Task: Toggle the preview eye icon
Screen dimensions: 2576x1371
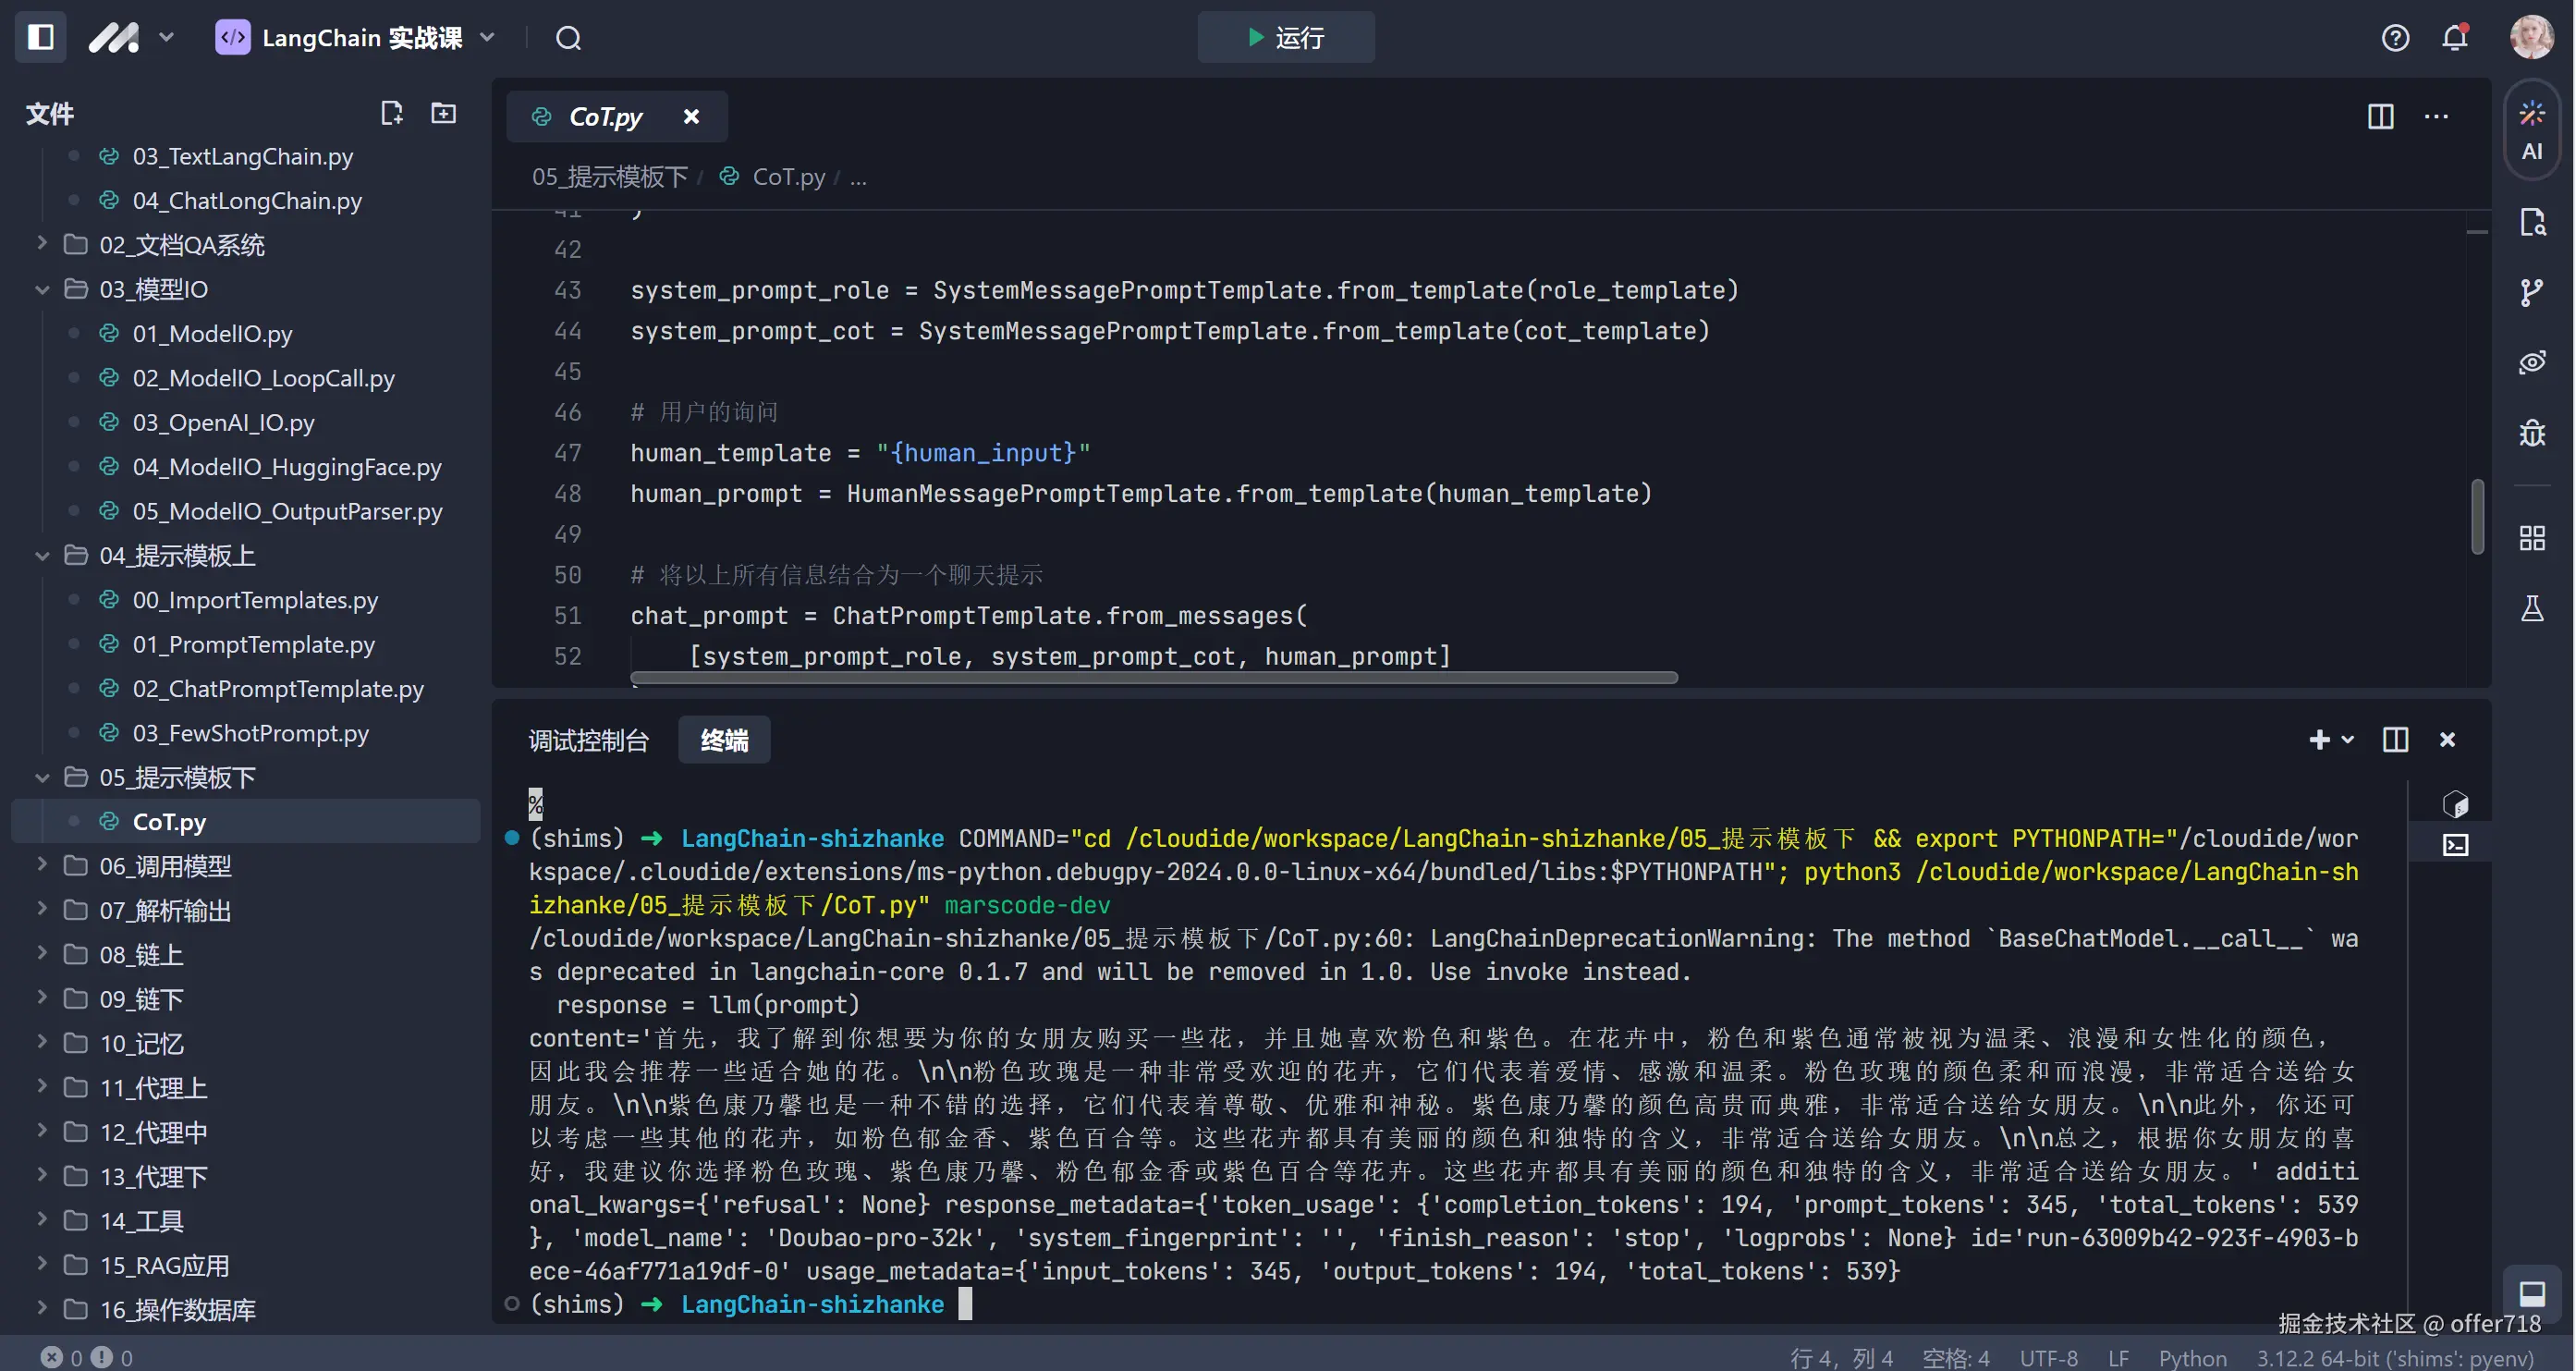Action: tap(2531, 362)
